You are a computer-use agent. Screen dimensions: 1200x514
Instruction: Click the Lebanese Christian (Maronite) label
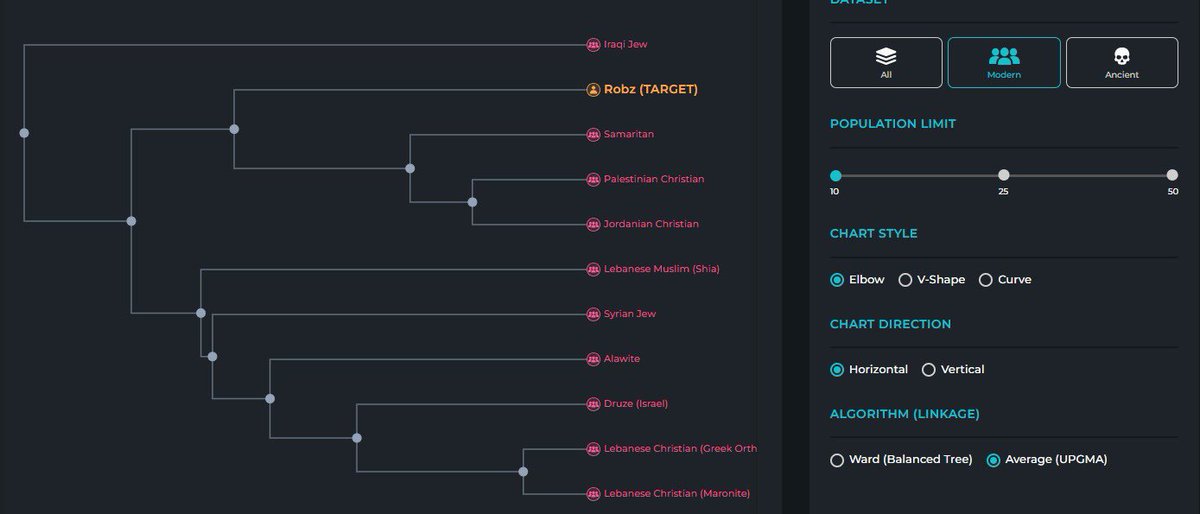[x=677, y=494]
